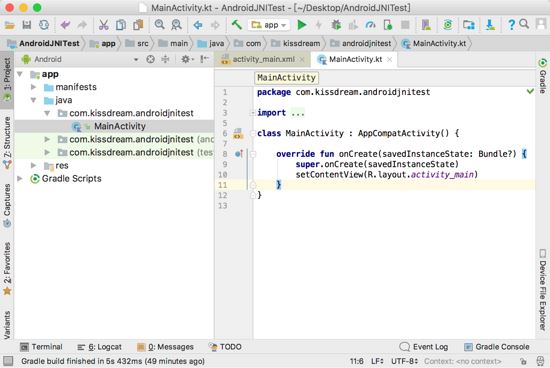Close the MainActivity.kt tab
This screenshot has width=550, height=368.
(x=389, y=60)
